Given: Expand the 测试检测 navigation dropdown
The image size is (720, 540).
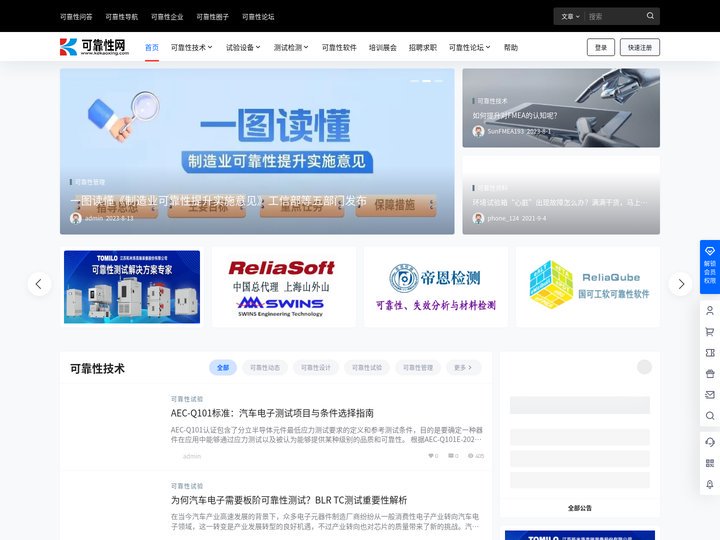Looking at the screenshot, I should click(291, 47).
